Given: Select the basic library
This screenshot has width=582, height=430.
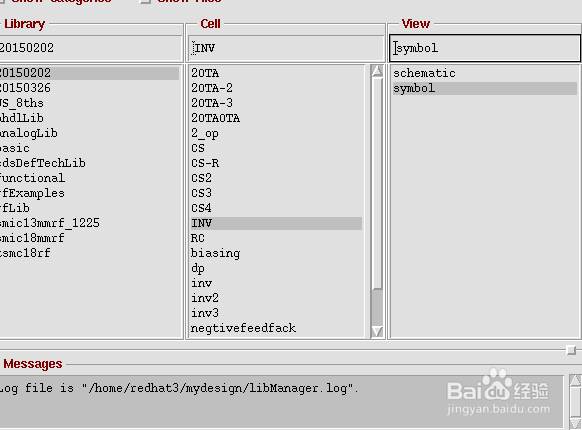Looking at the screenshot, I should click(x=15, y=148).
